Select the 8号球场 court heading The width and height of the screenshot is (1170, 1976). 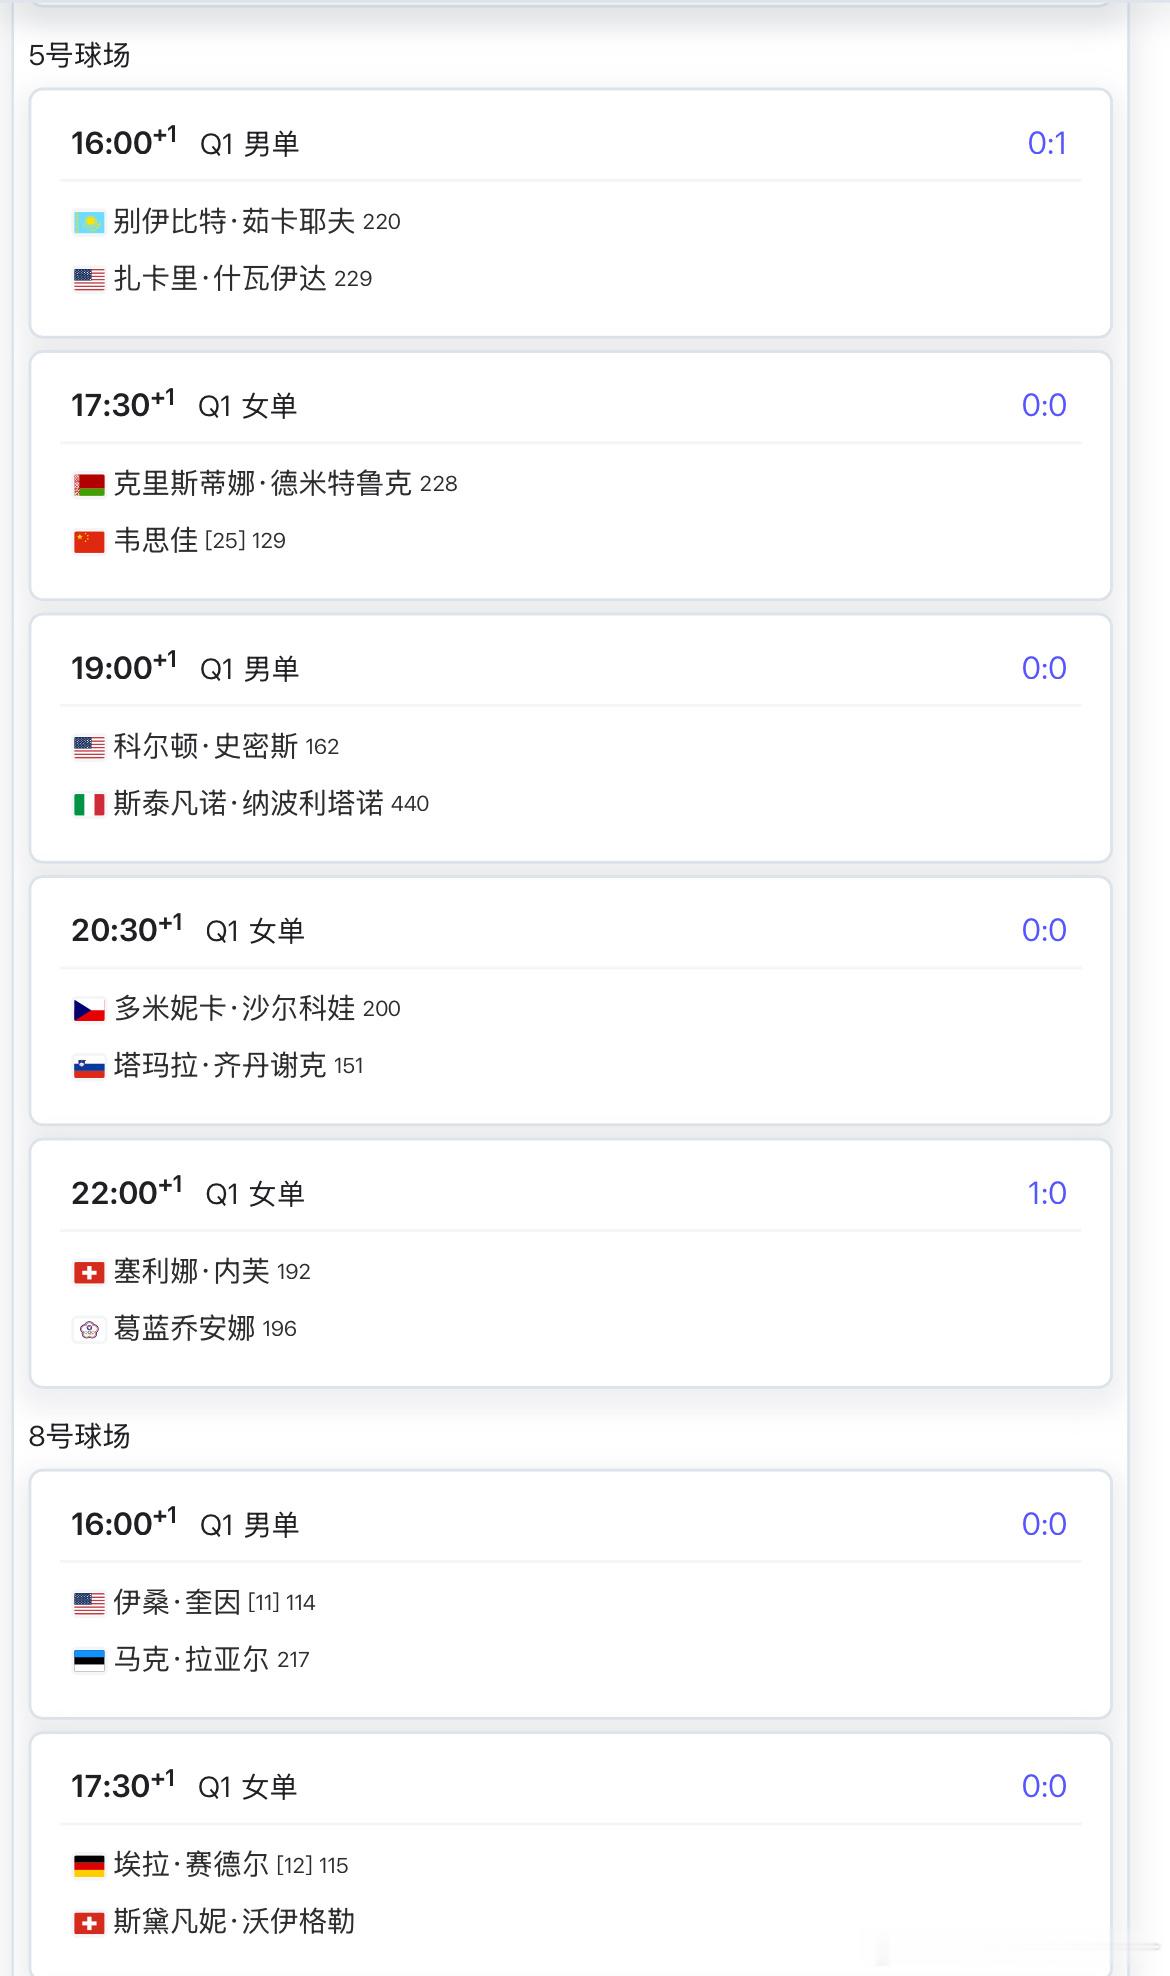79,1436
